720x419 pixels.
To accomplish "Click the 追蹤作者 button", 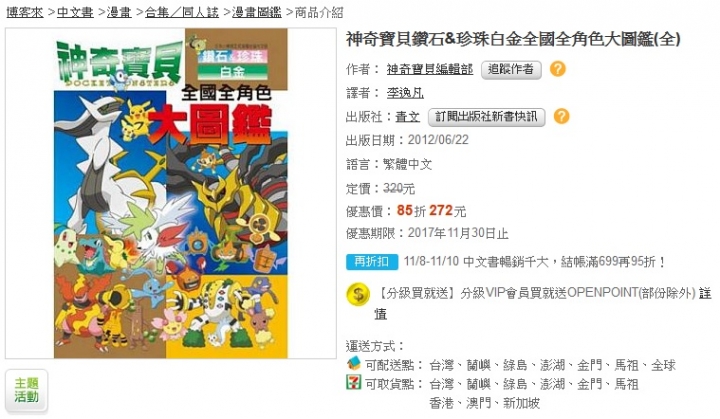I will click(511, 69).
